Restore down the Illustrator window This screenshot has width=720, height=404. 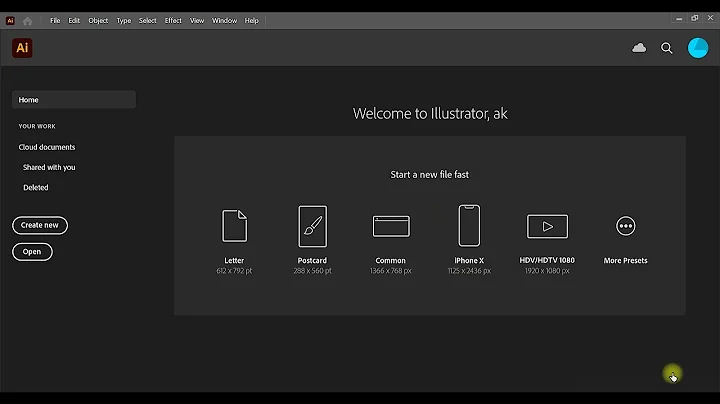[x=694, y=18]
